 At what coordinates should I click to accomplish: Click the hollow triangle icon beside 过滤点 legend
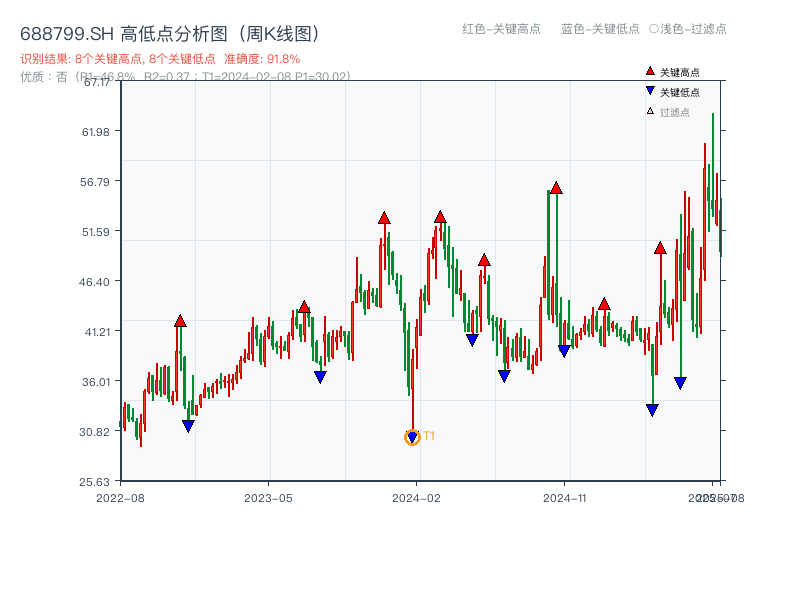[x=650, y=111]
